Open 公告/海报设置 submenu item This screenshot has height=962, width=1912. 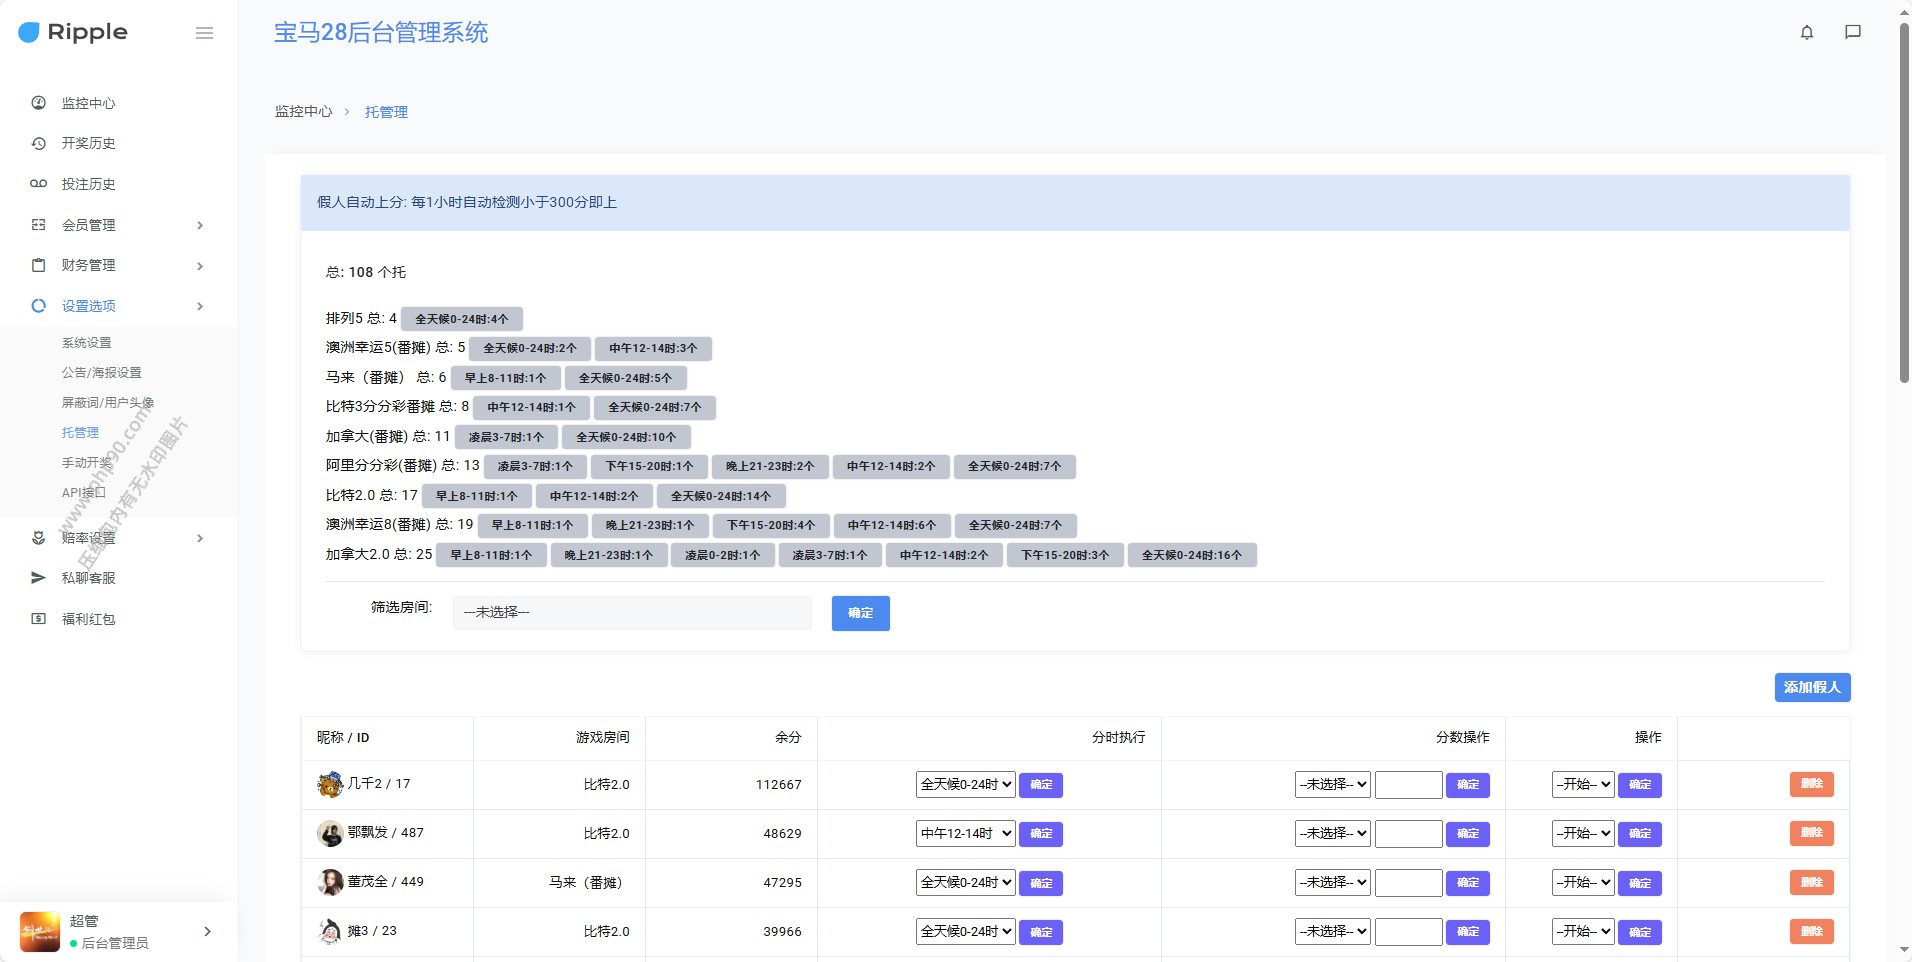point(102,373)
